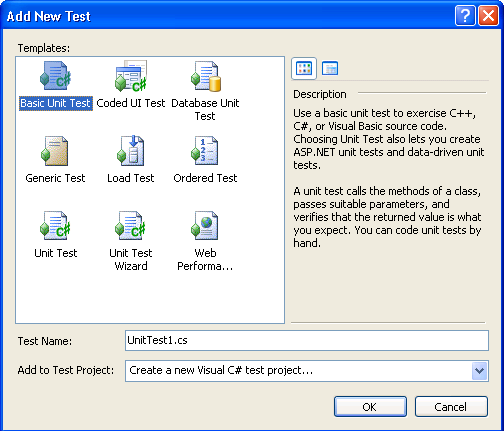The height and width of the screenshot is (431, 504).
Task: Open the Help question mark button
Action: (x=465, y=15)
